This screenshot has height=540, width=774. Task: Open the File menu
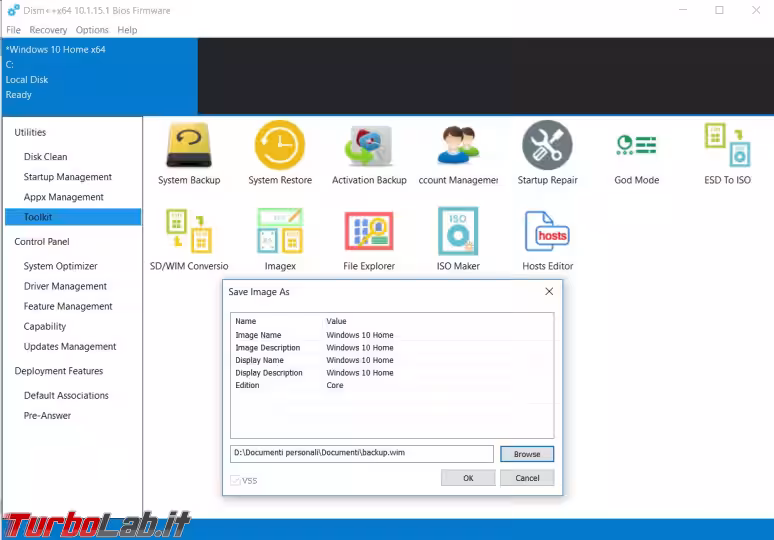(x=13, y=30)
